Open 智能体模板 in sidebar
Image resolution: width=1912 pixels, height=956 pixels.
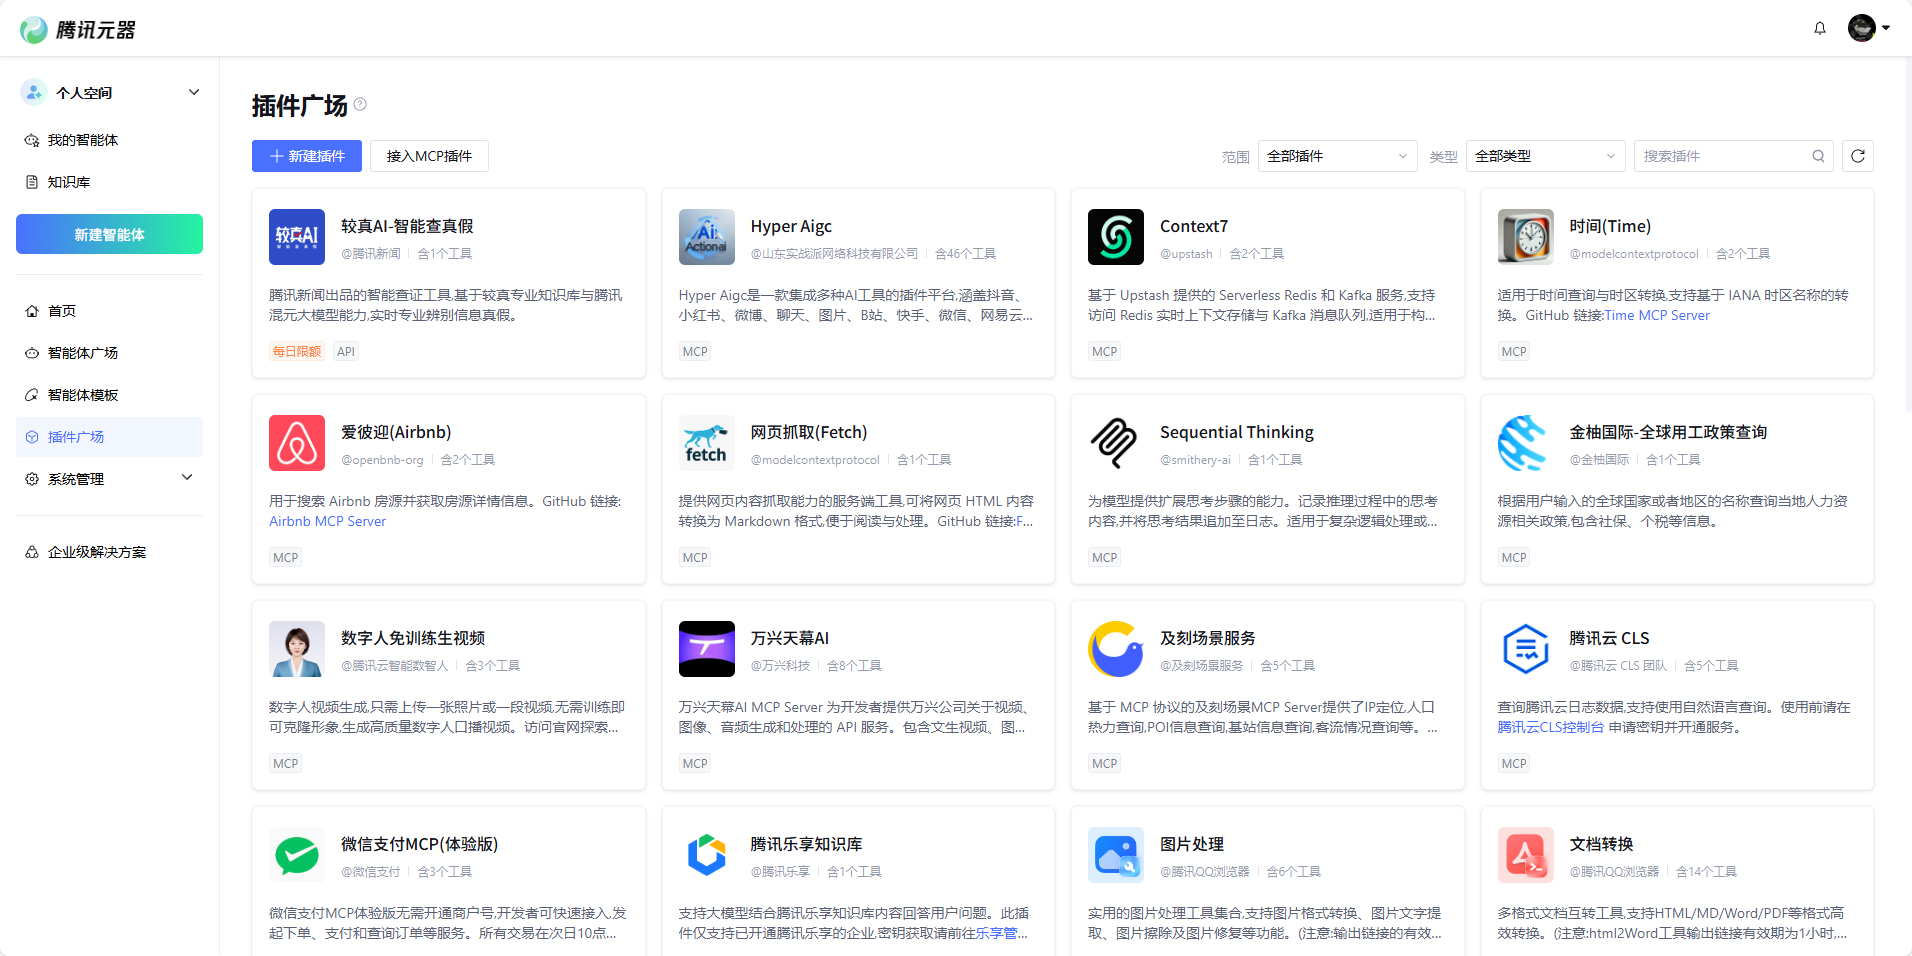click(x=110, y=395)
